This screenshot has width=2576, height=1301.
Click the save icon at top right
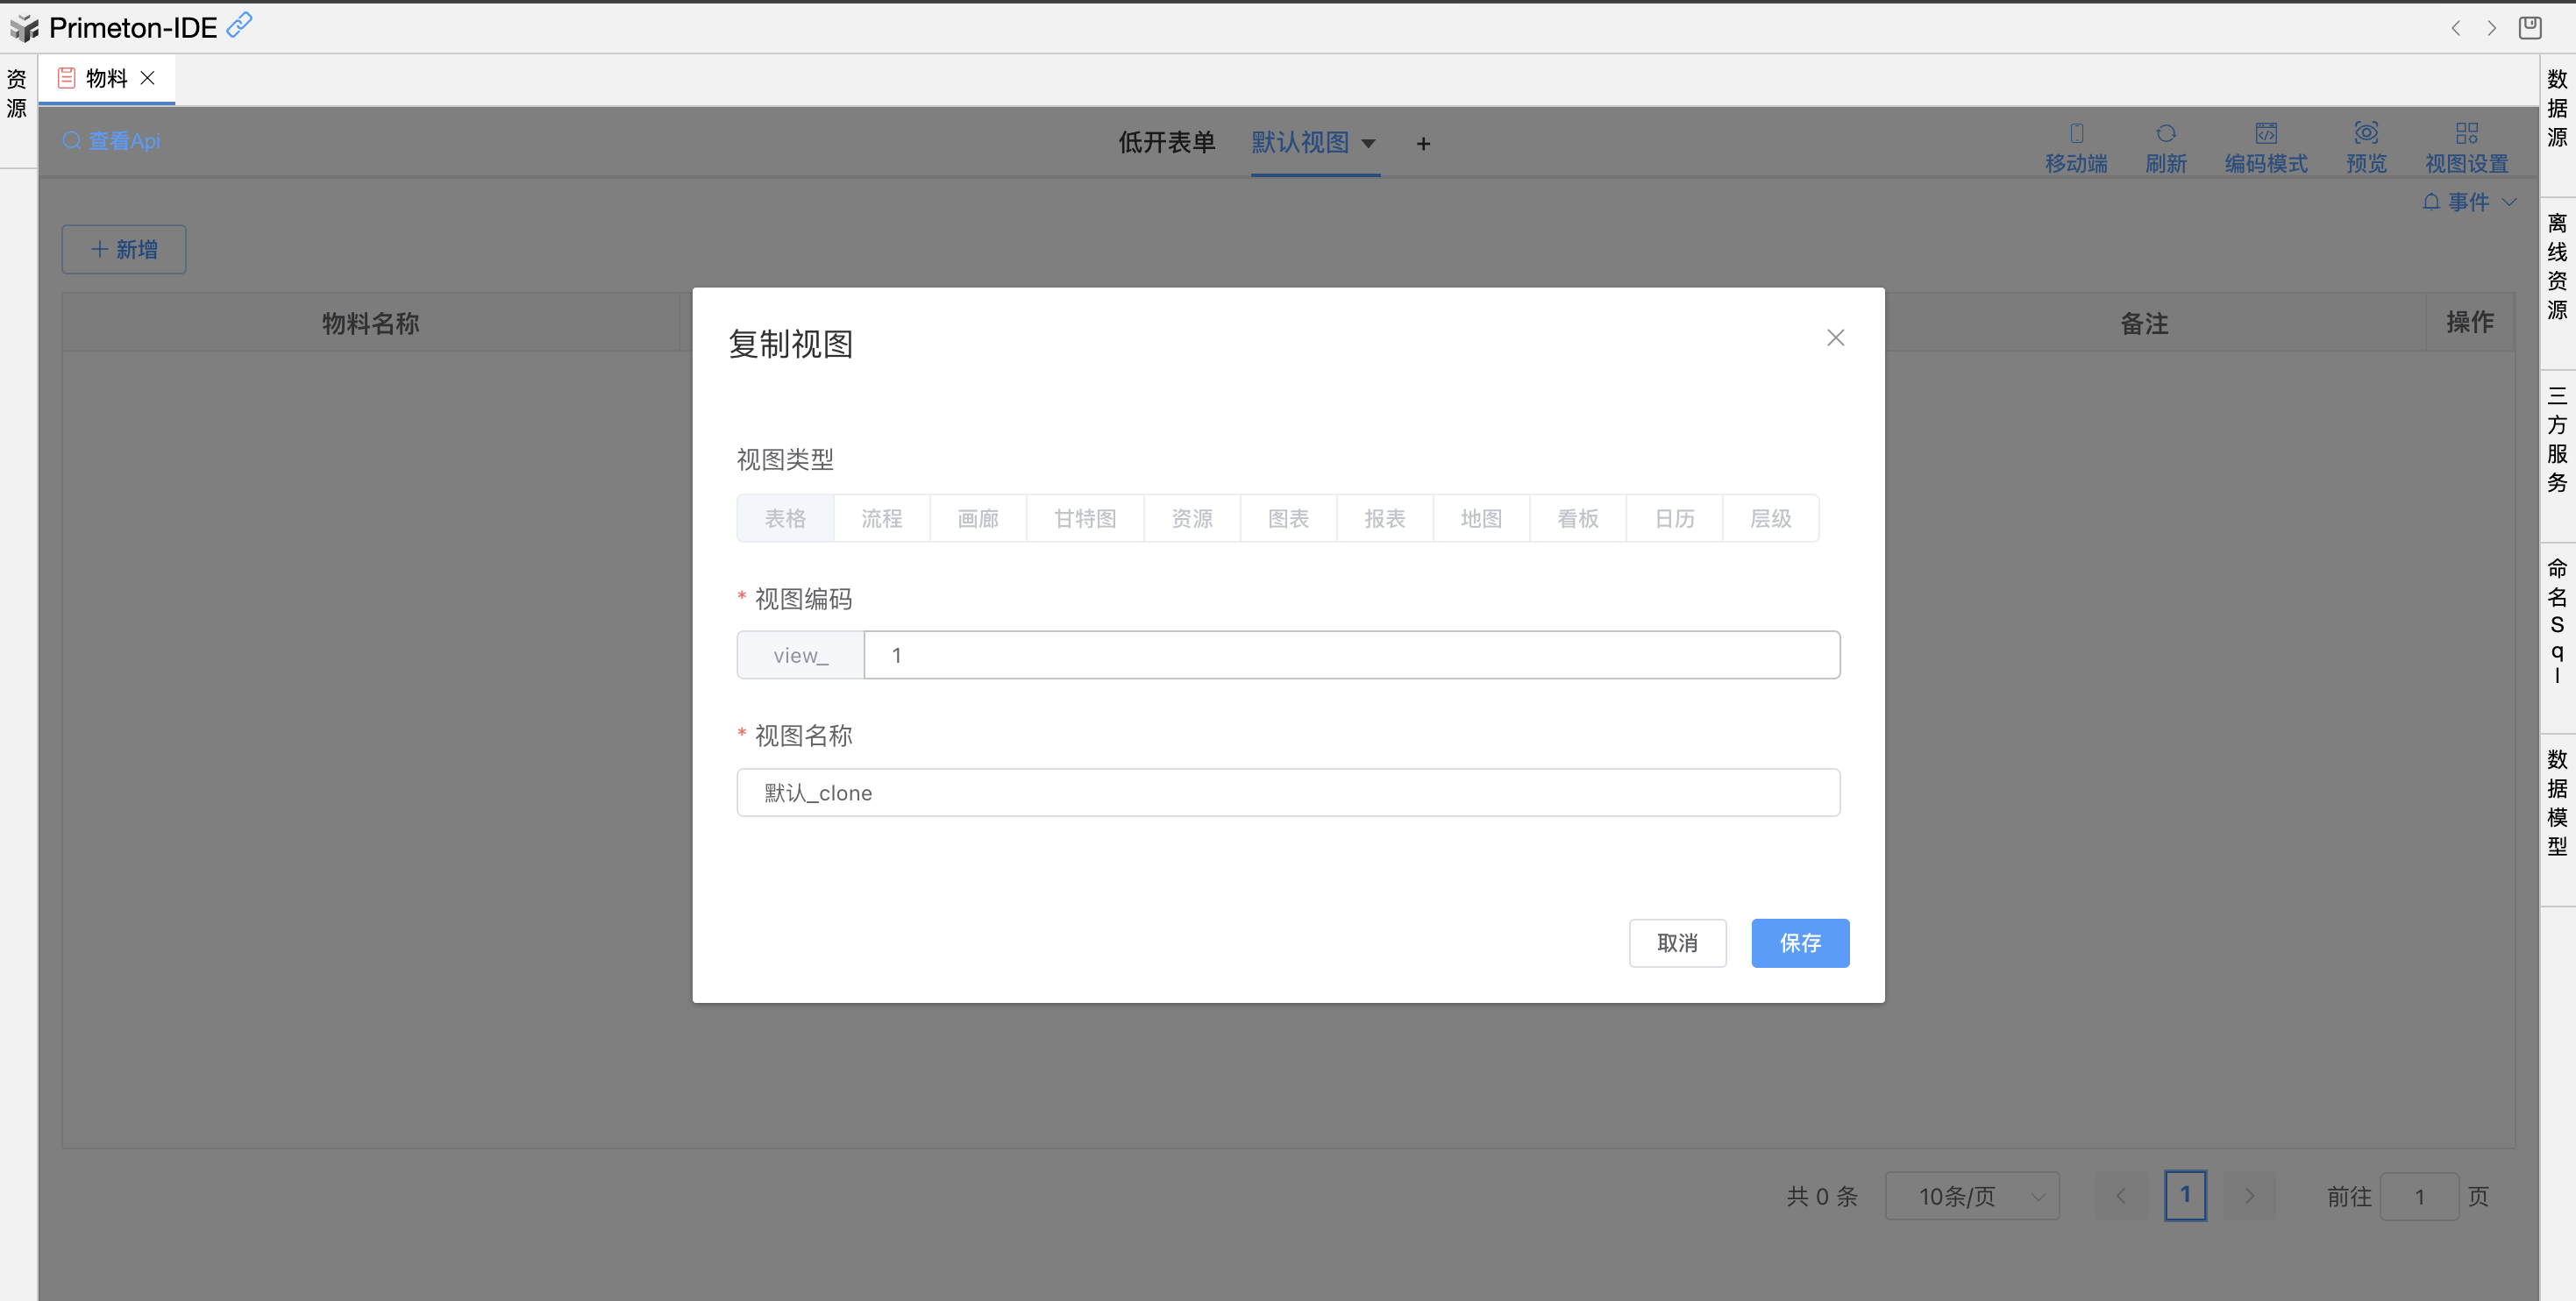tap(2529, 27)
